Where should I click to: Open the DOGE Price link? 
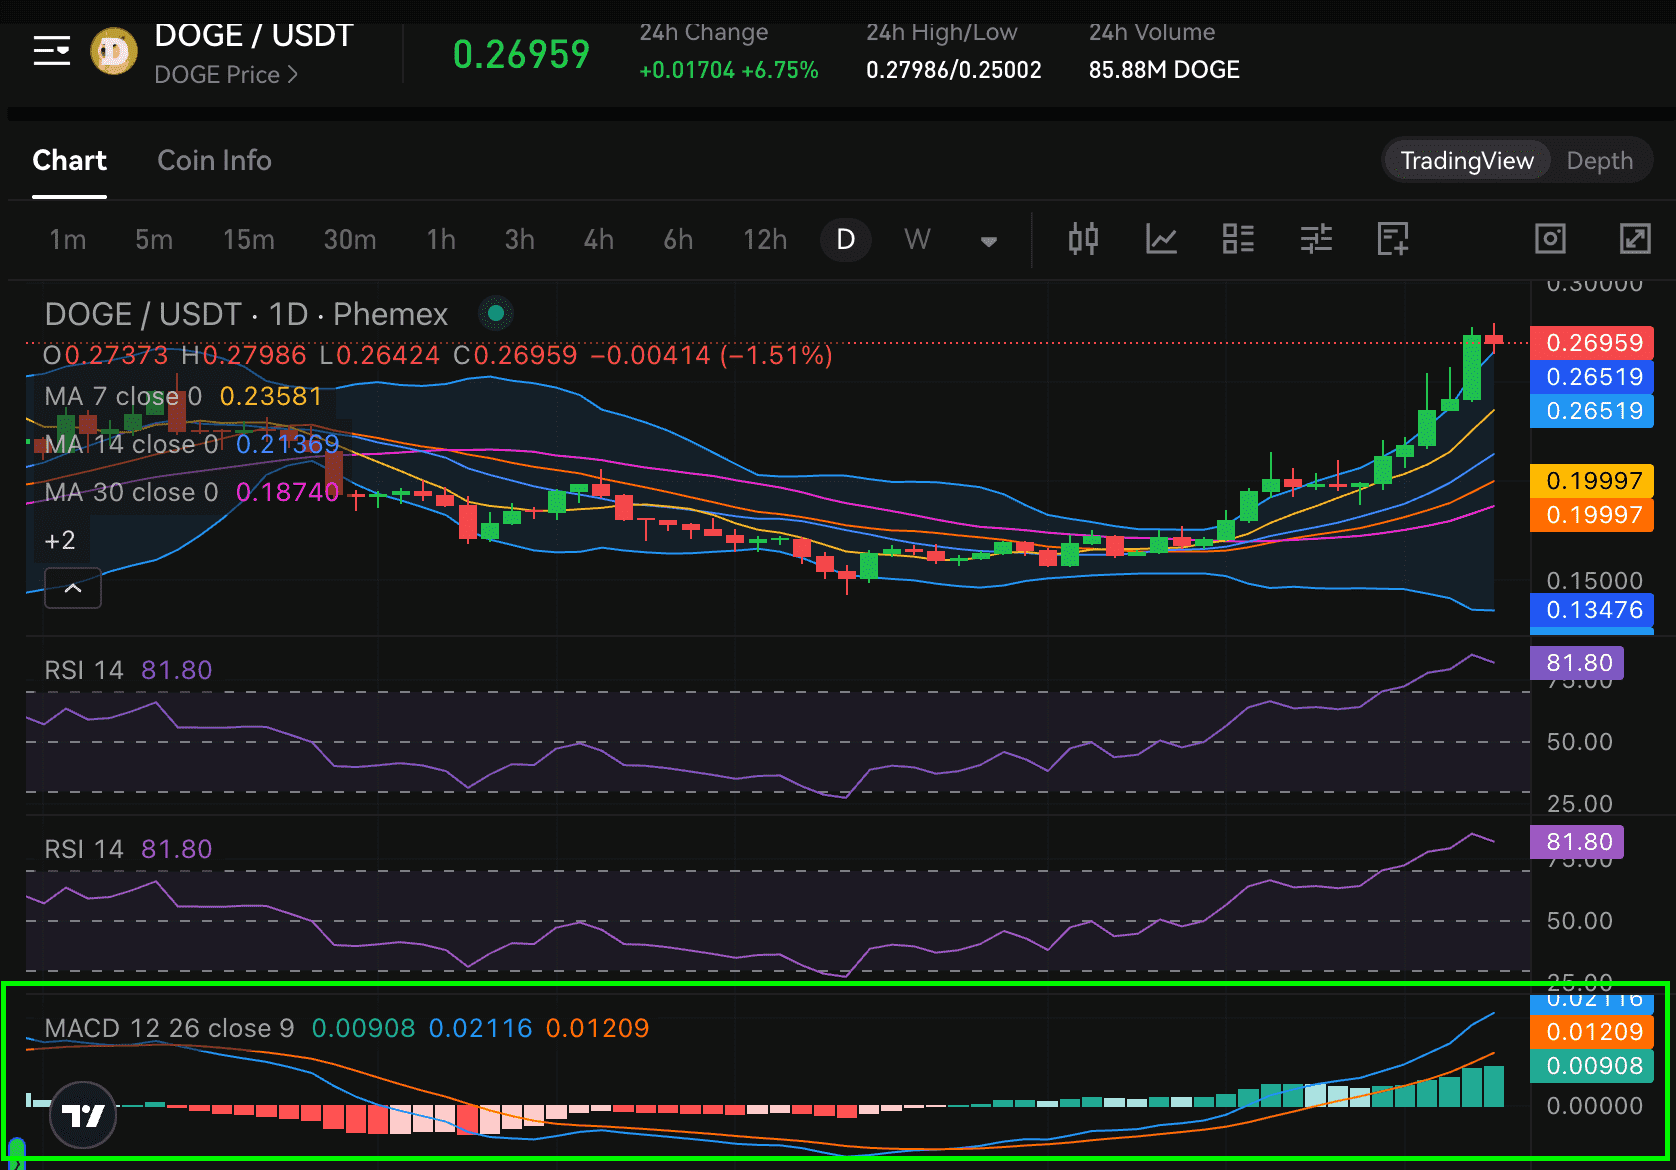(226, 75)
